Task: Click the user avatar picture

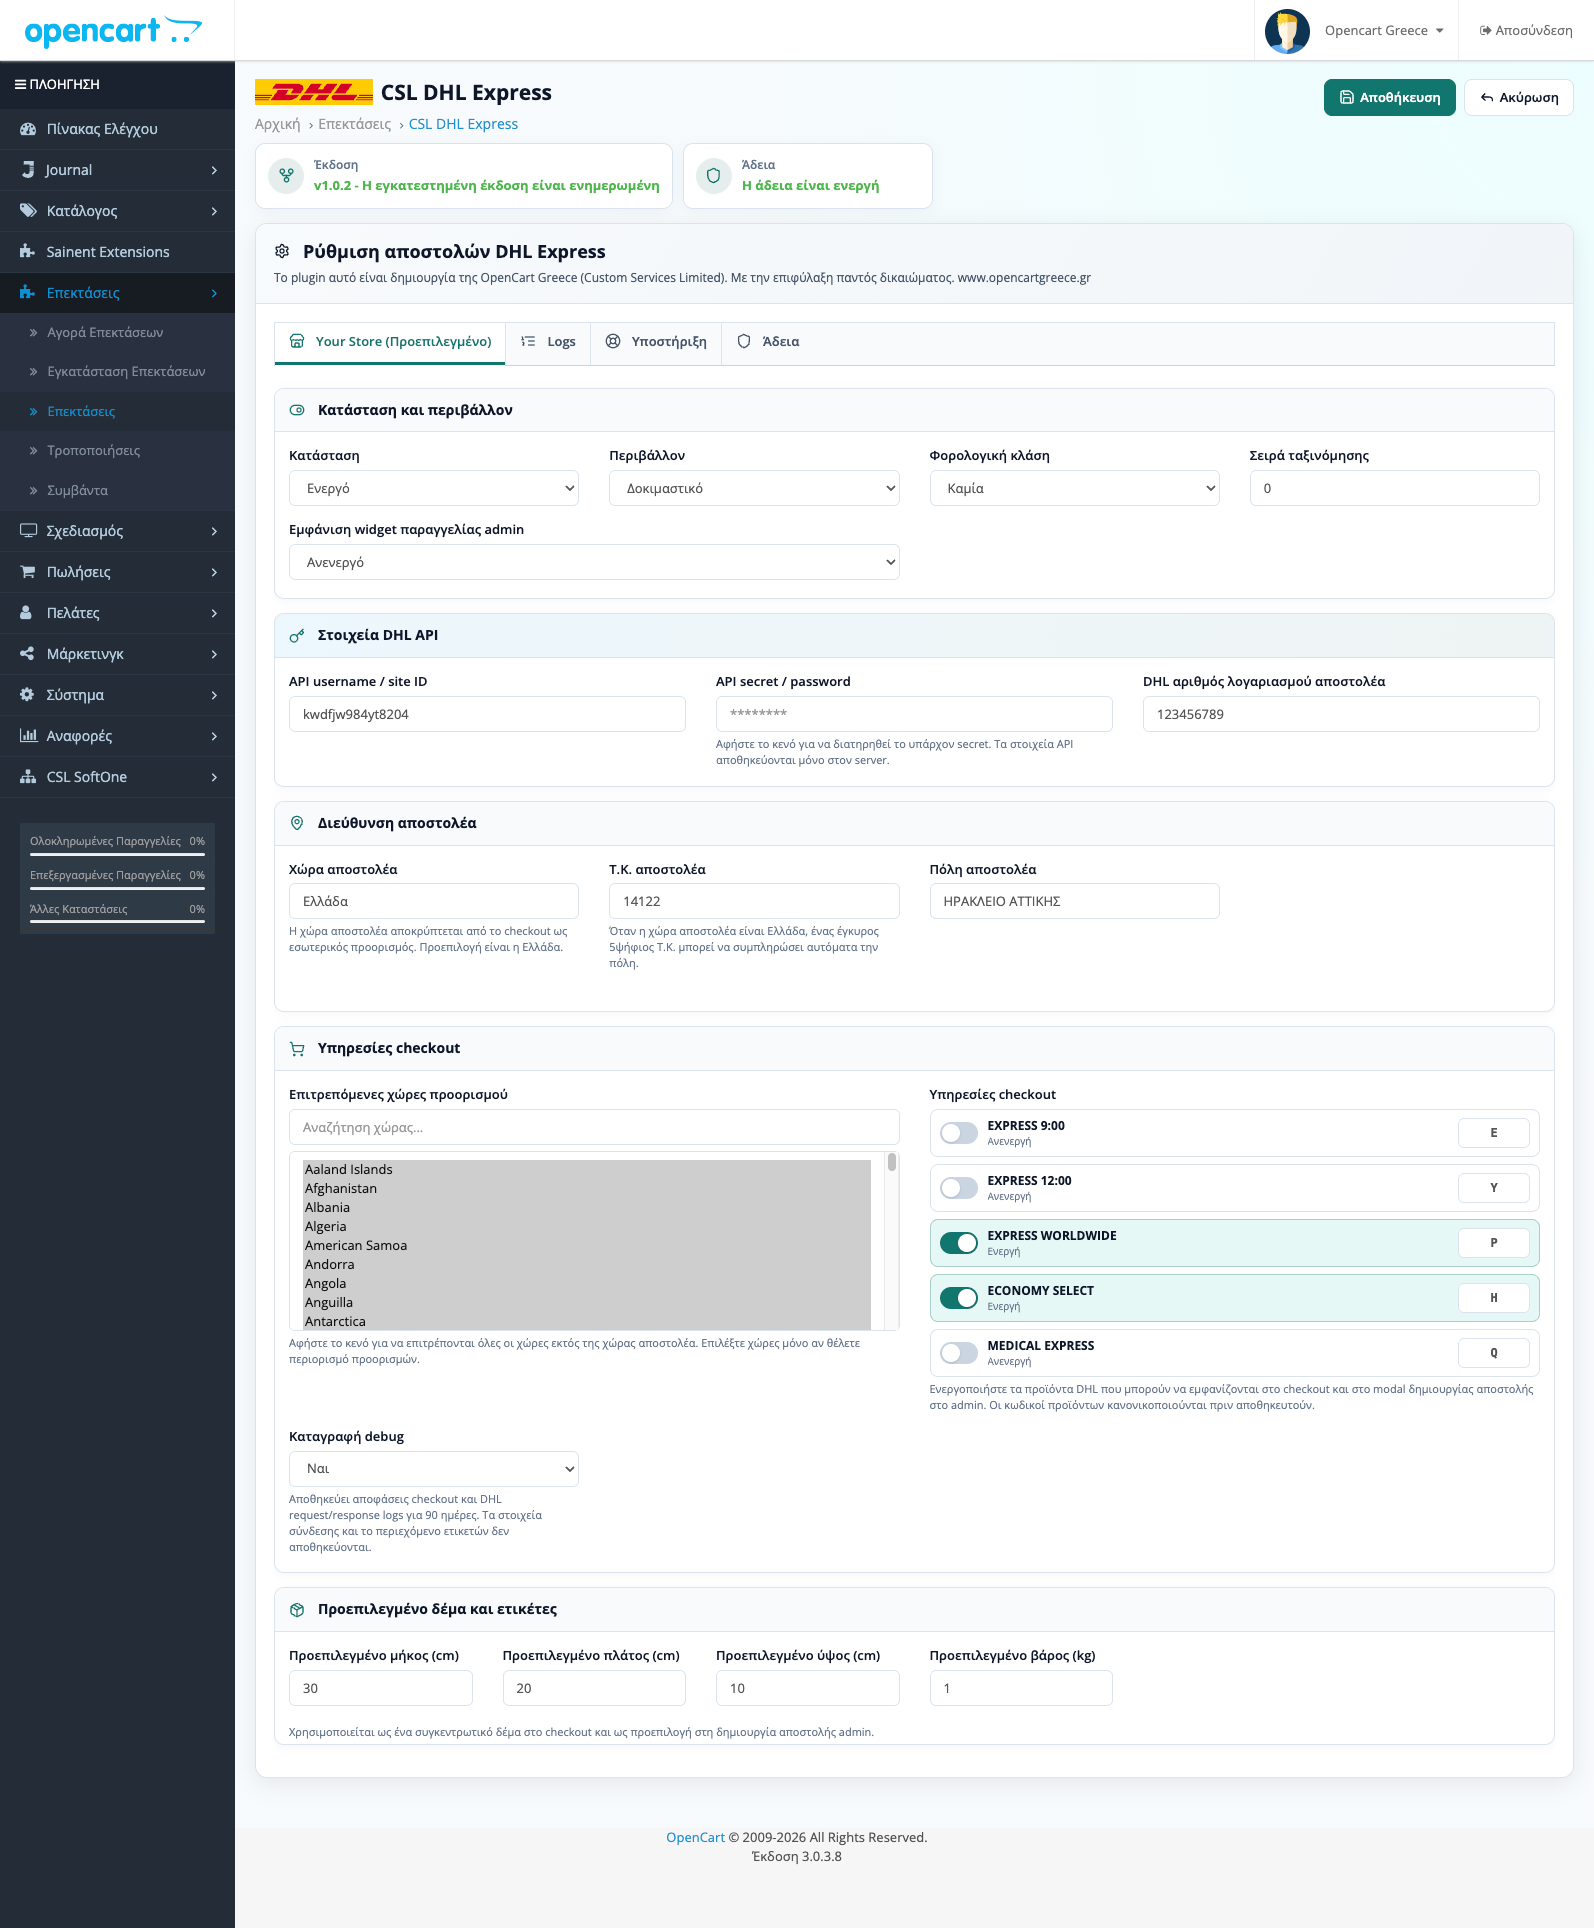Action: tap(1287, 31)
